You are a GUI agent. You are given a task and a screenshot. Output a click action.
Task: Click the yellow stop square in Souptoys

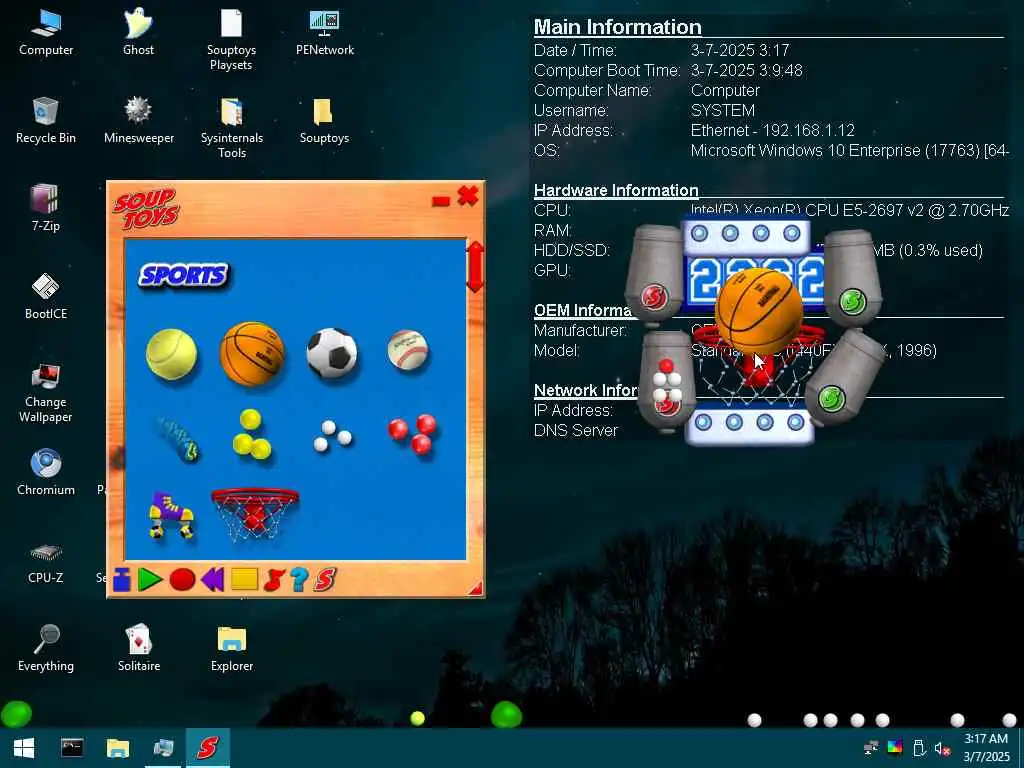(x=244, y=579)
